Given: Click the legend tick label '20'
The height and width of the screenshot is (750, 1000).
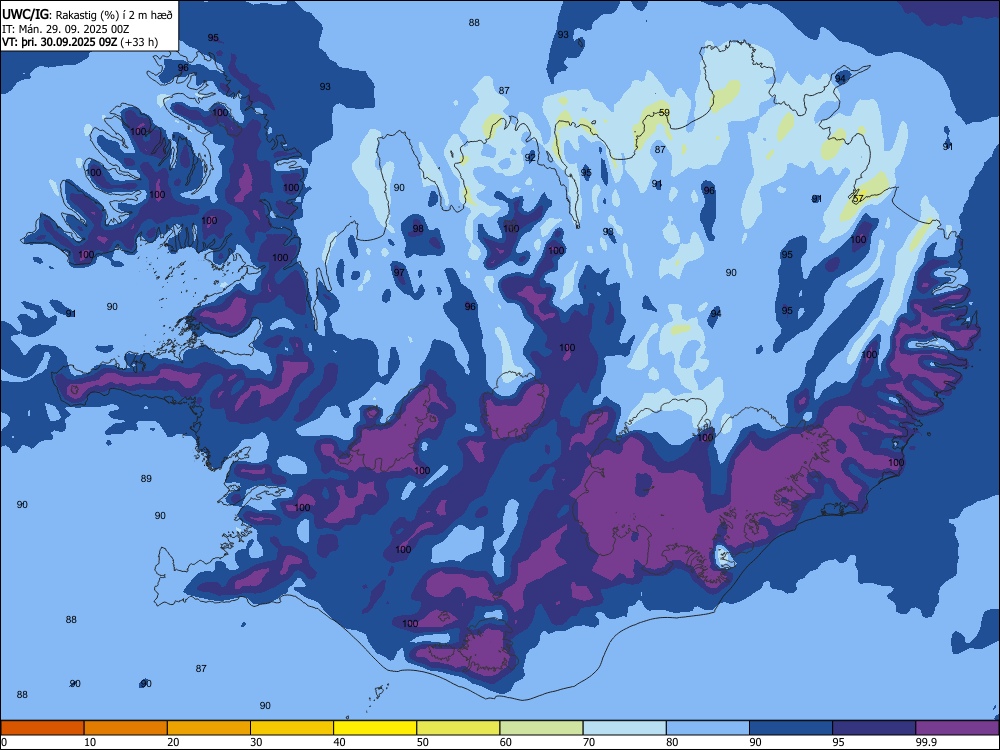Looking at the screenshot, I should click(x=173, y=742).
